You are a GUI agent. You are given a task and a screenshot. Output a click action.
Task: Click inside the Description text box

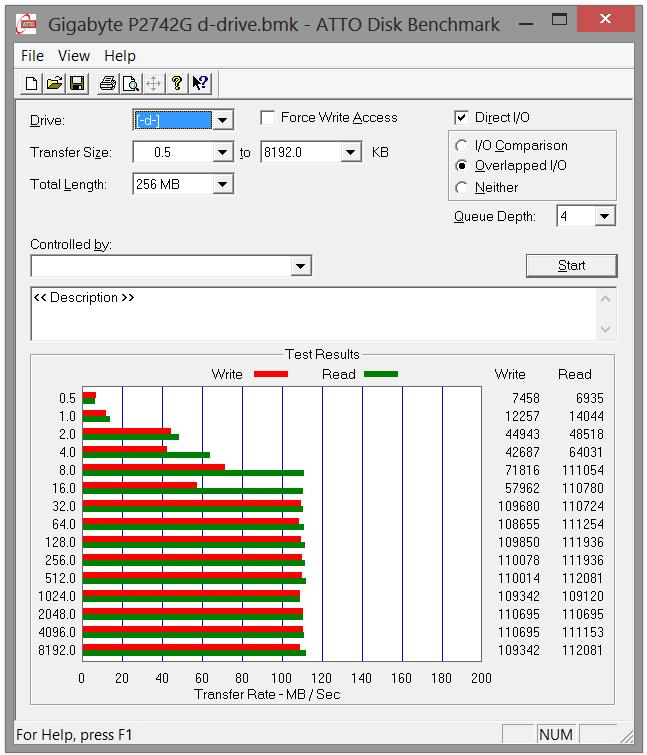click(313, 314)
